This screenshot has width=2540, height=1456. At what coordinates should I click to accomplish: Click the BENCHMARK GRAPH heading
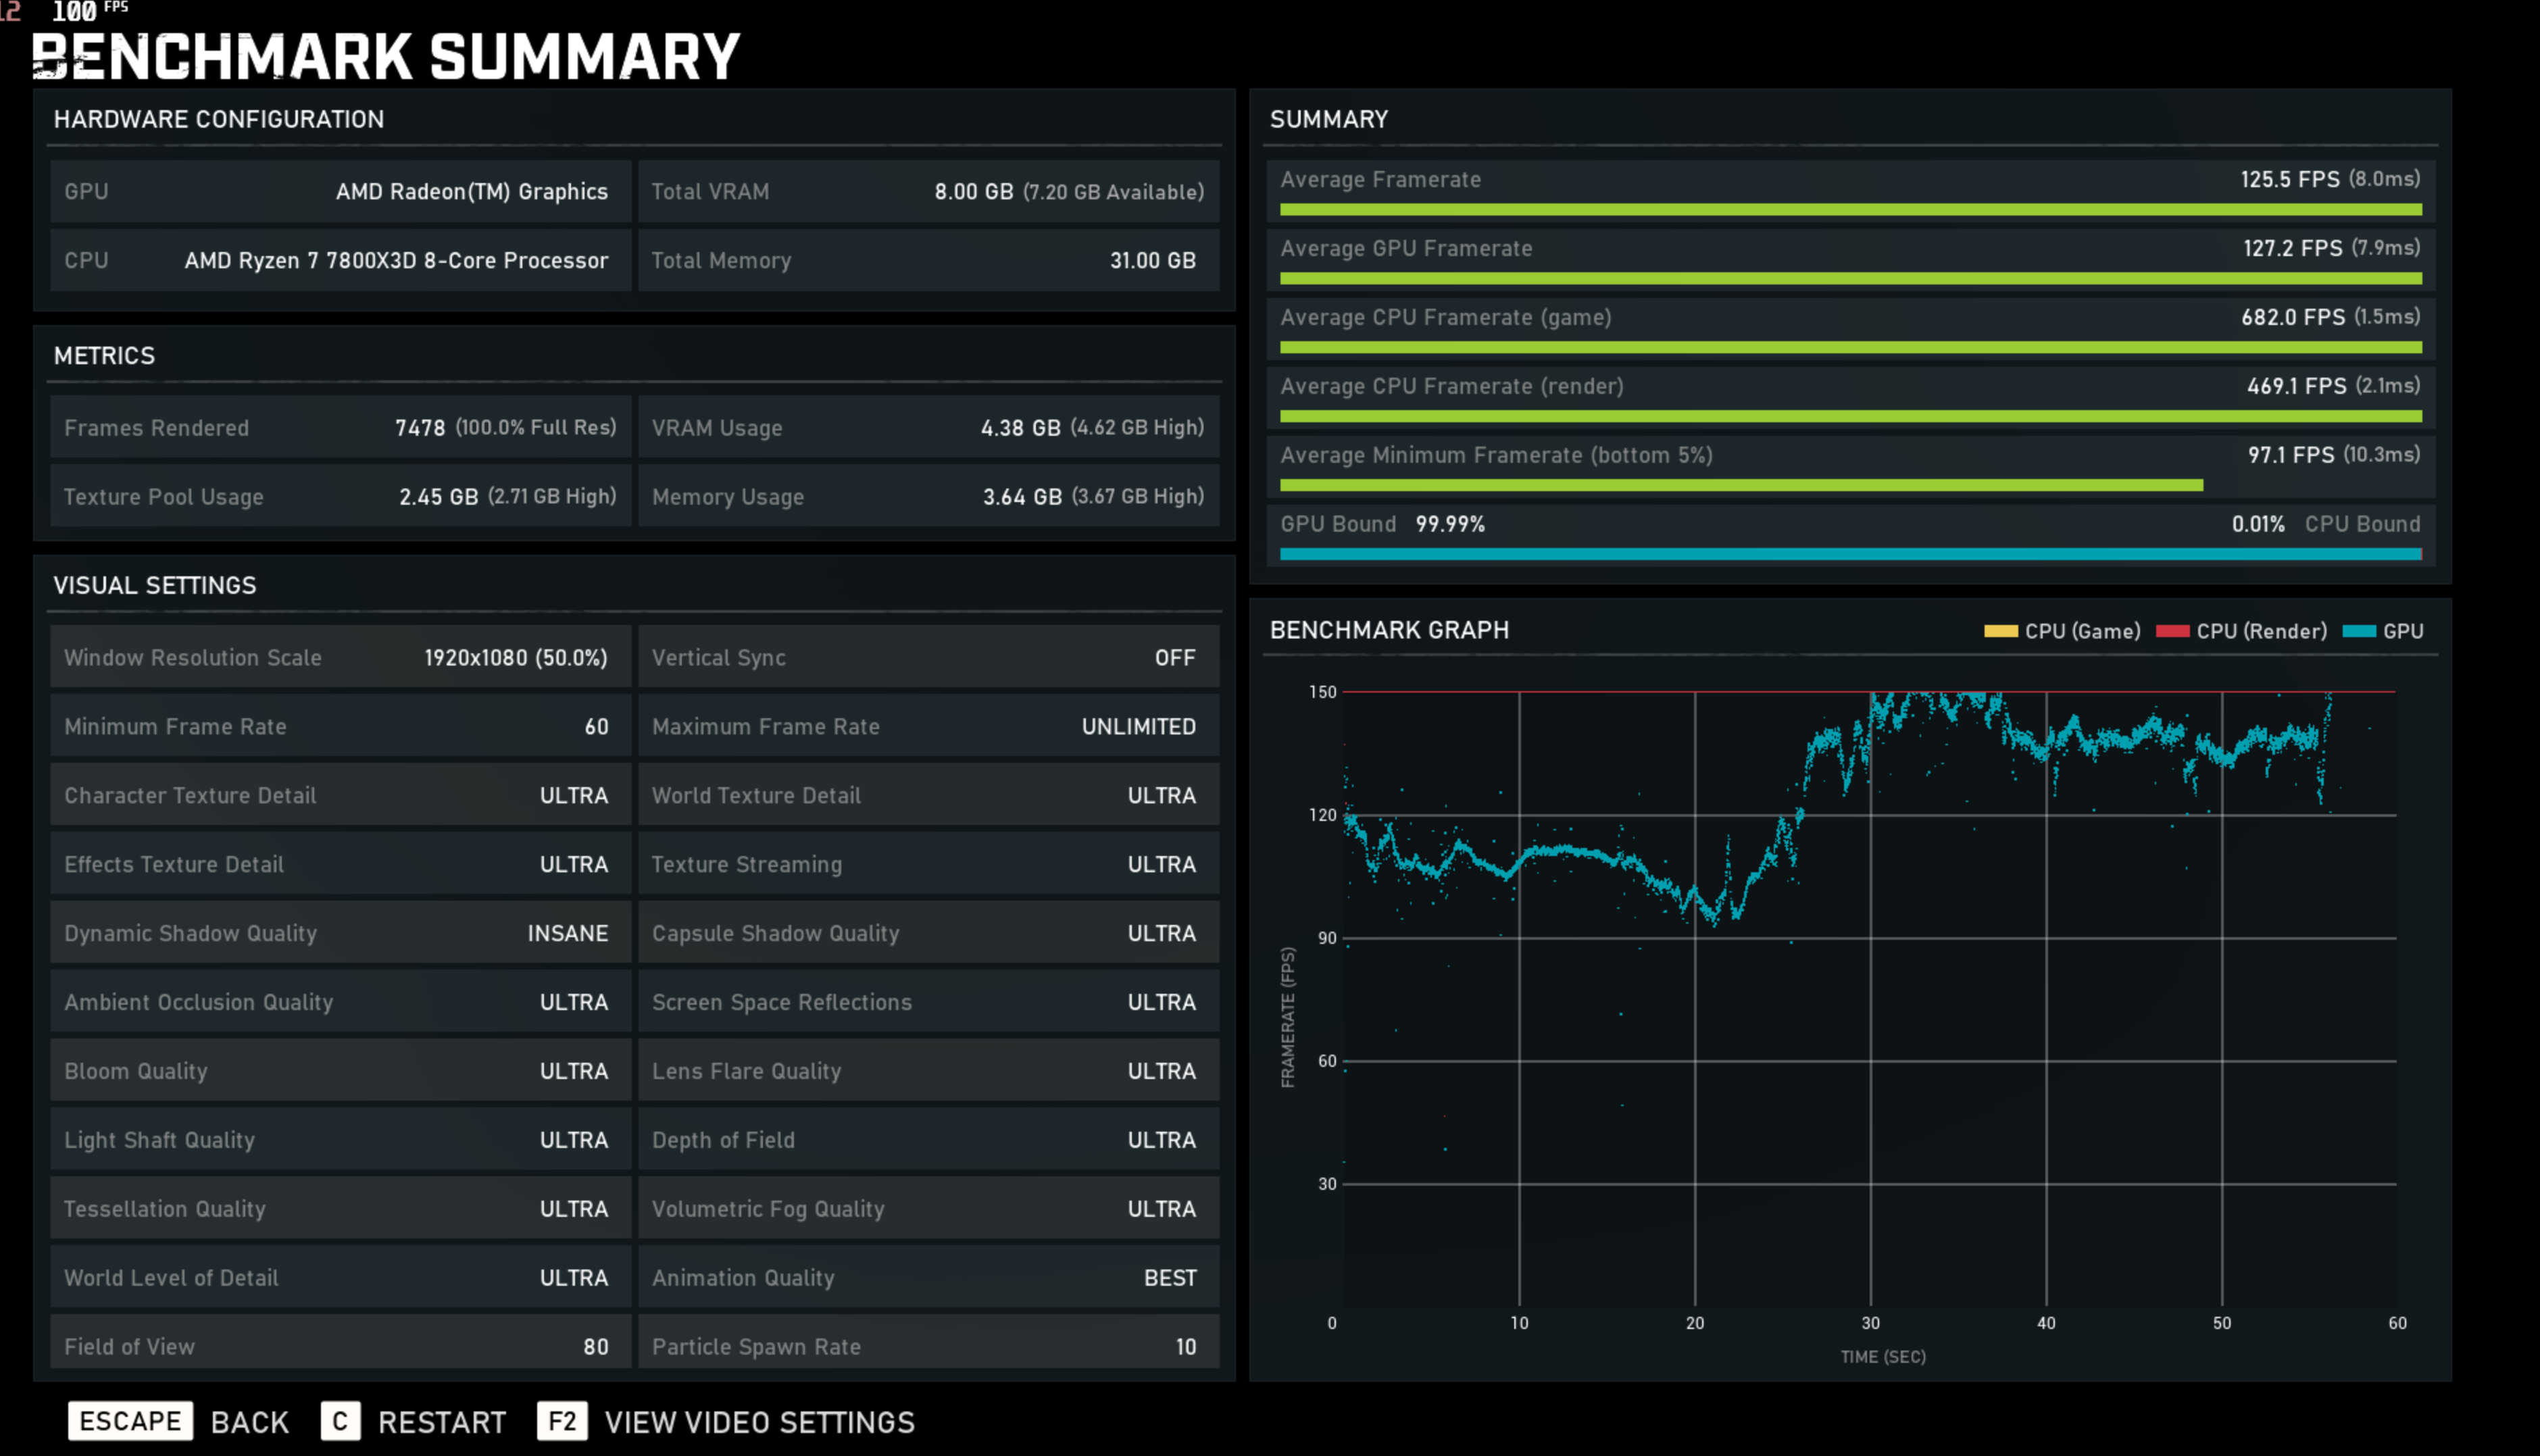click(1389, 630)
